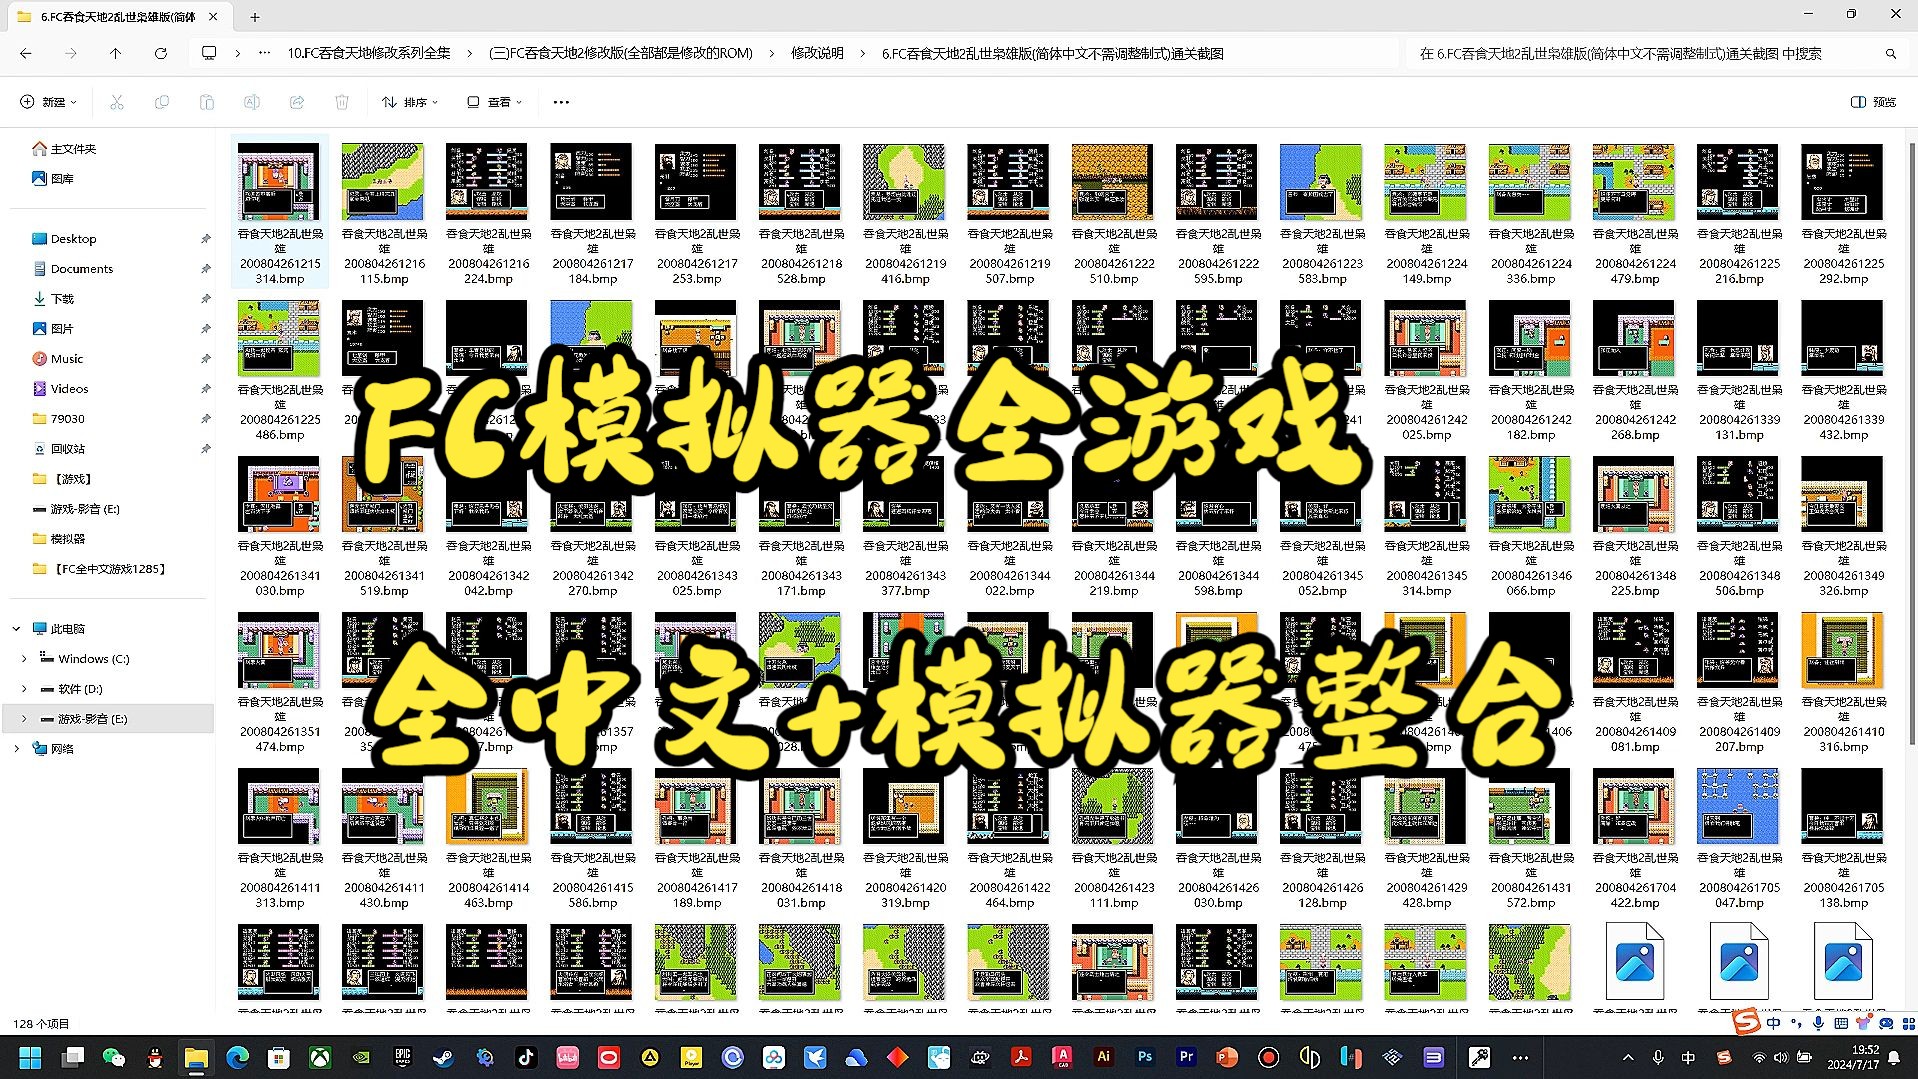Open the See more (...) toolbar menu
Image resolution: width=1918 pixels, height=1079 pixels.
click(561, 102)
